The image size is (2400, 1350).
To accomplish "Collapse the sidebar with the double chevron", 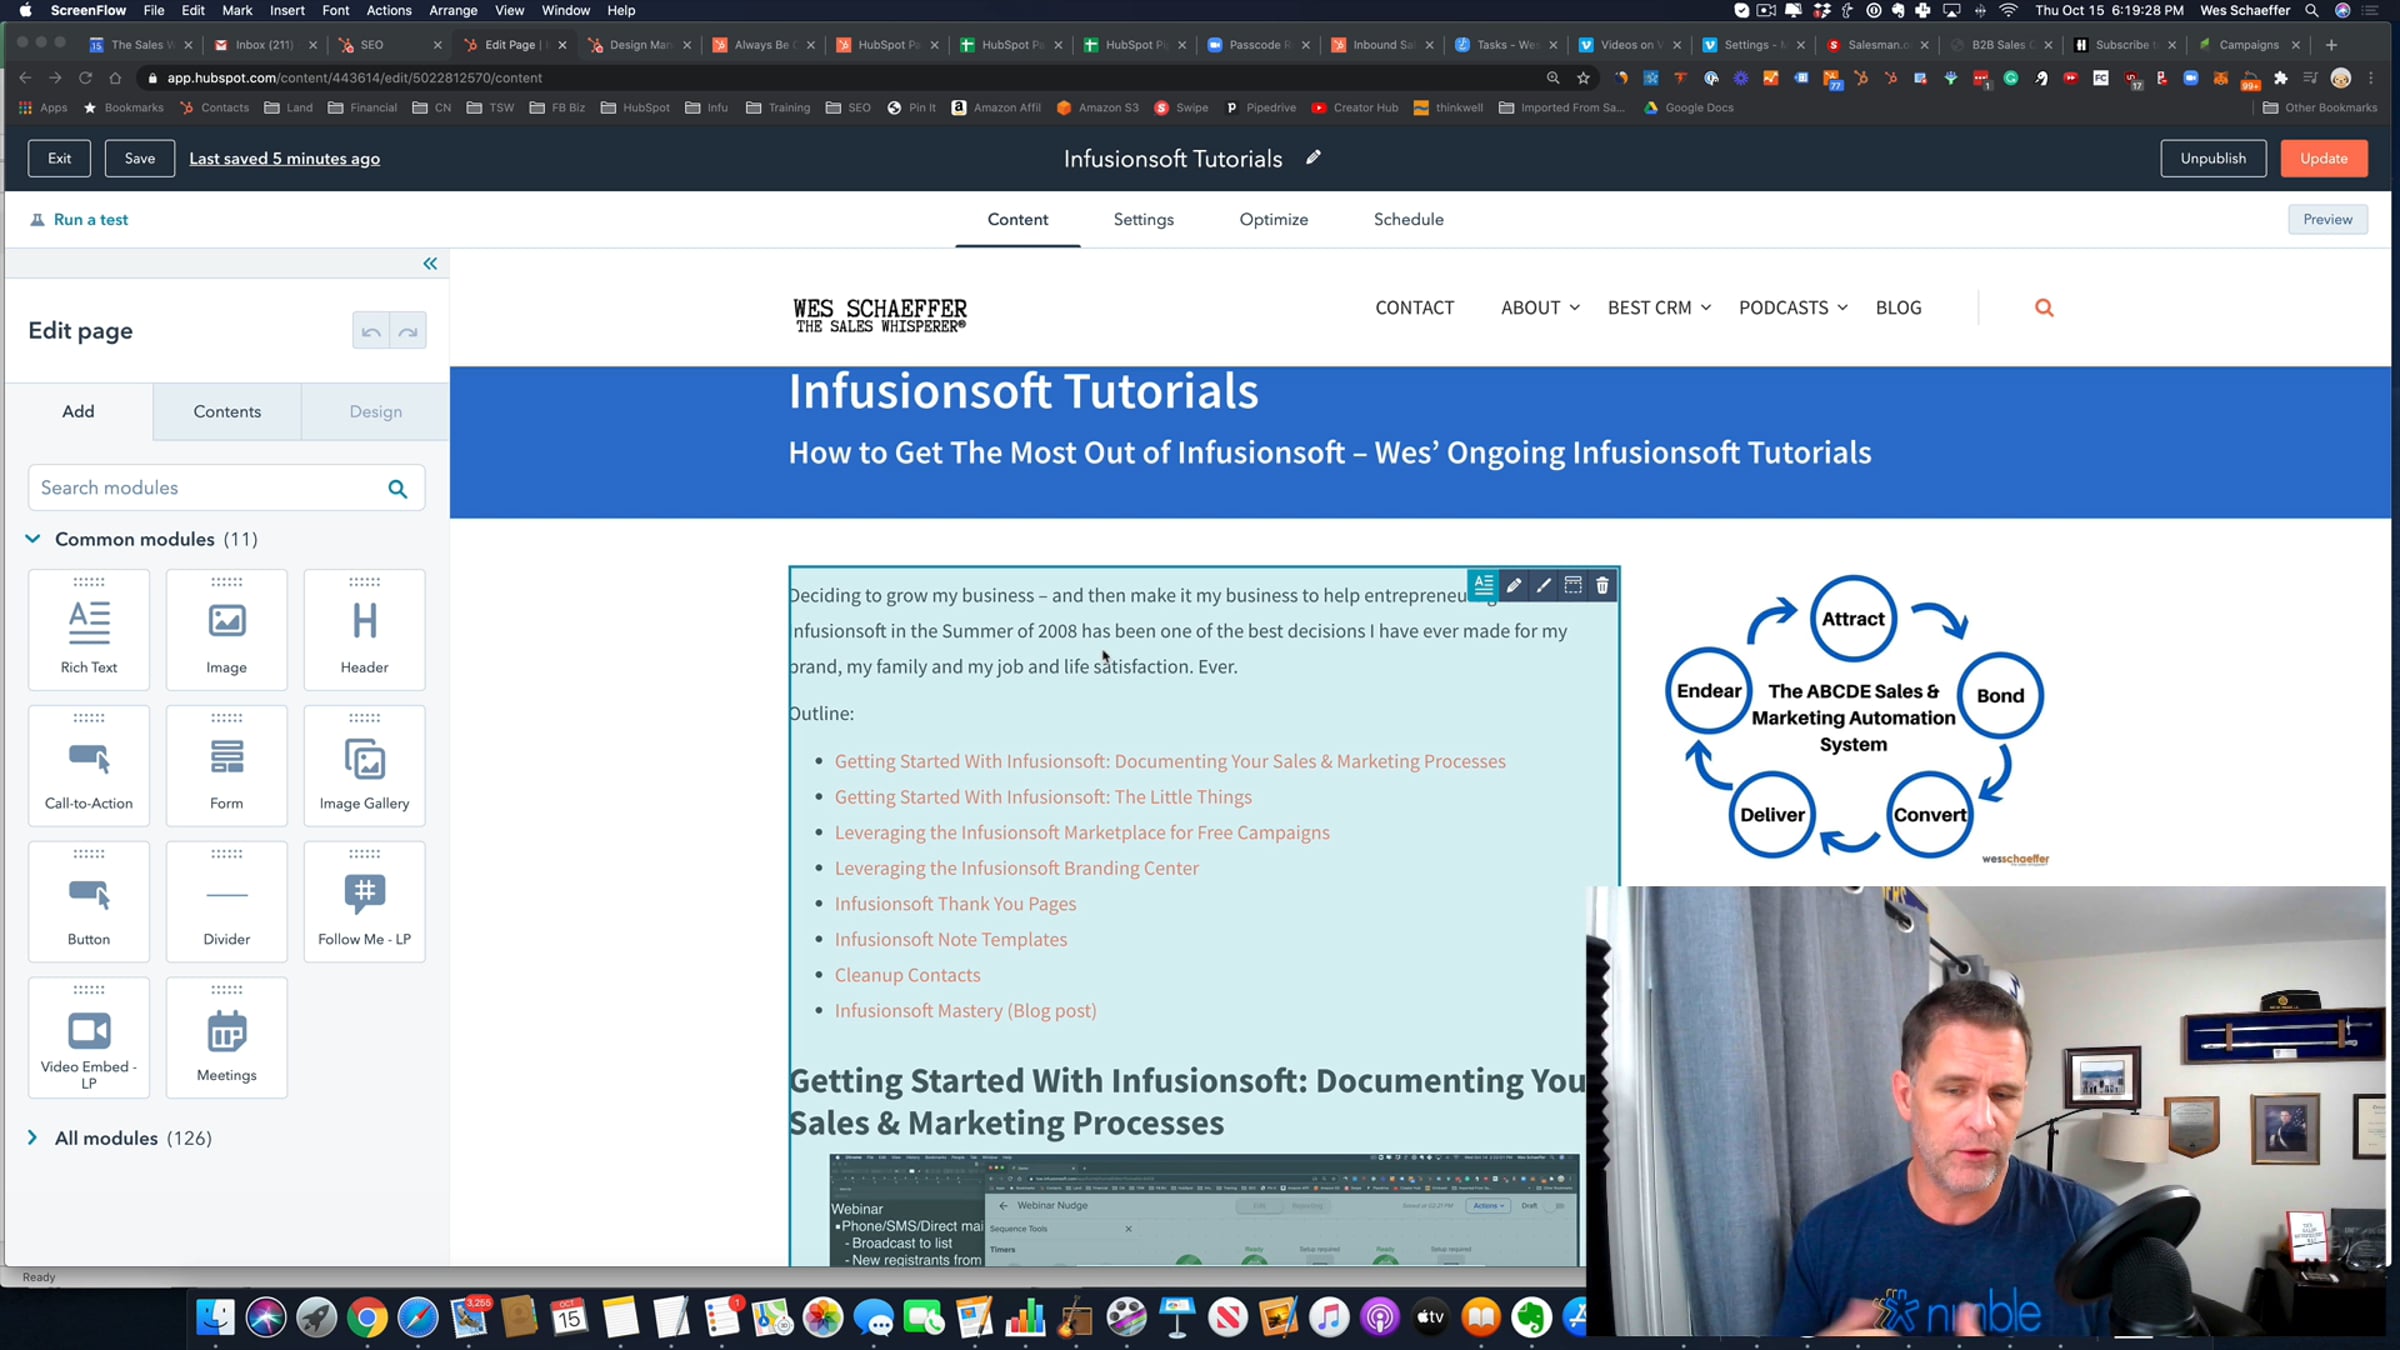I will [430, 264].
